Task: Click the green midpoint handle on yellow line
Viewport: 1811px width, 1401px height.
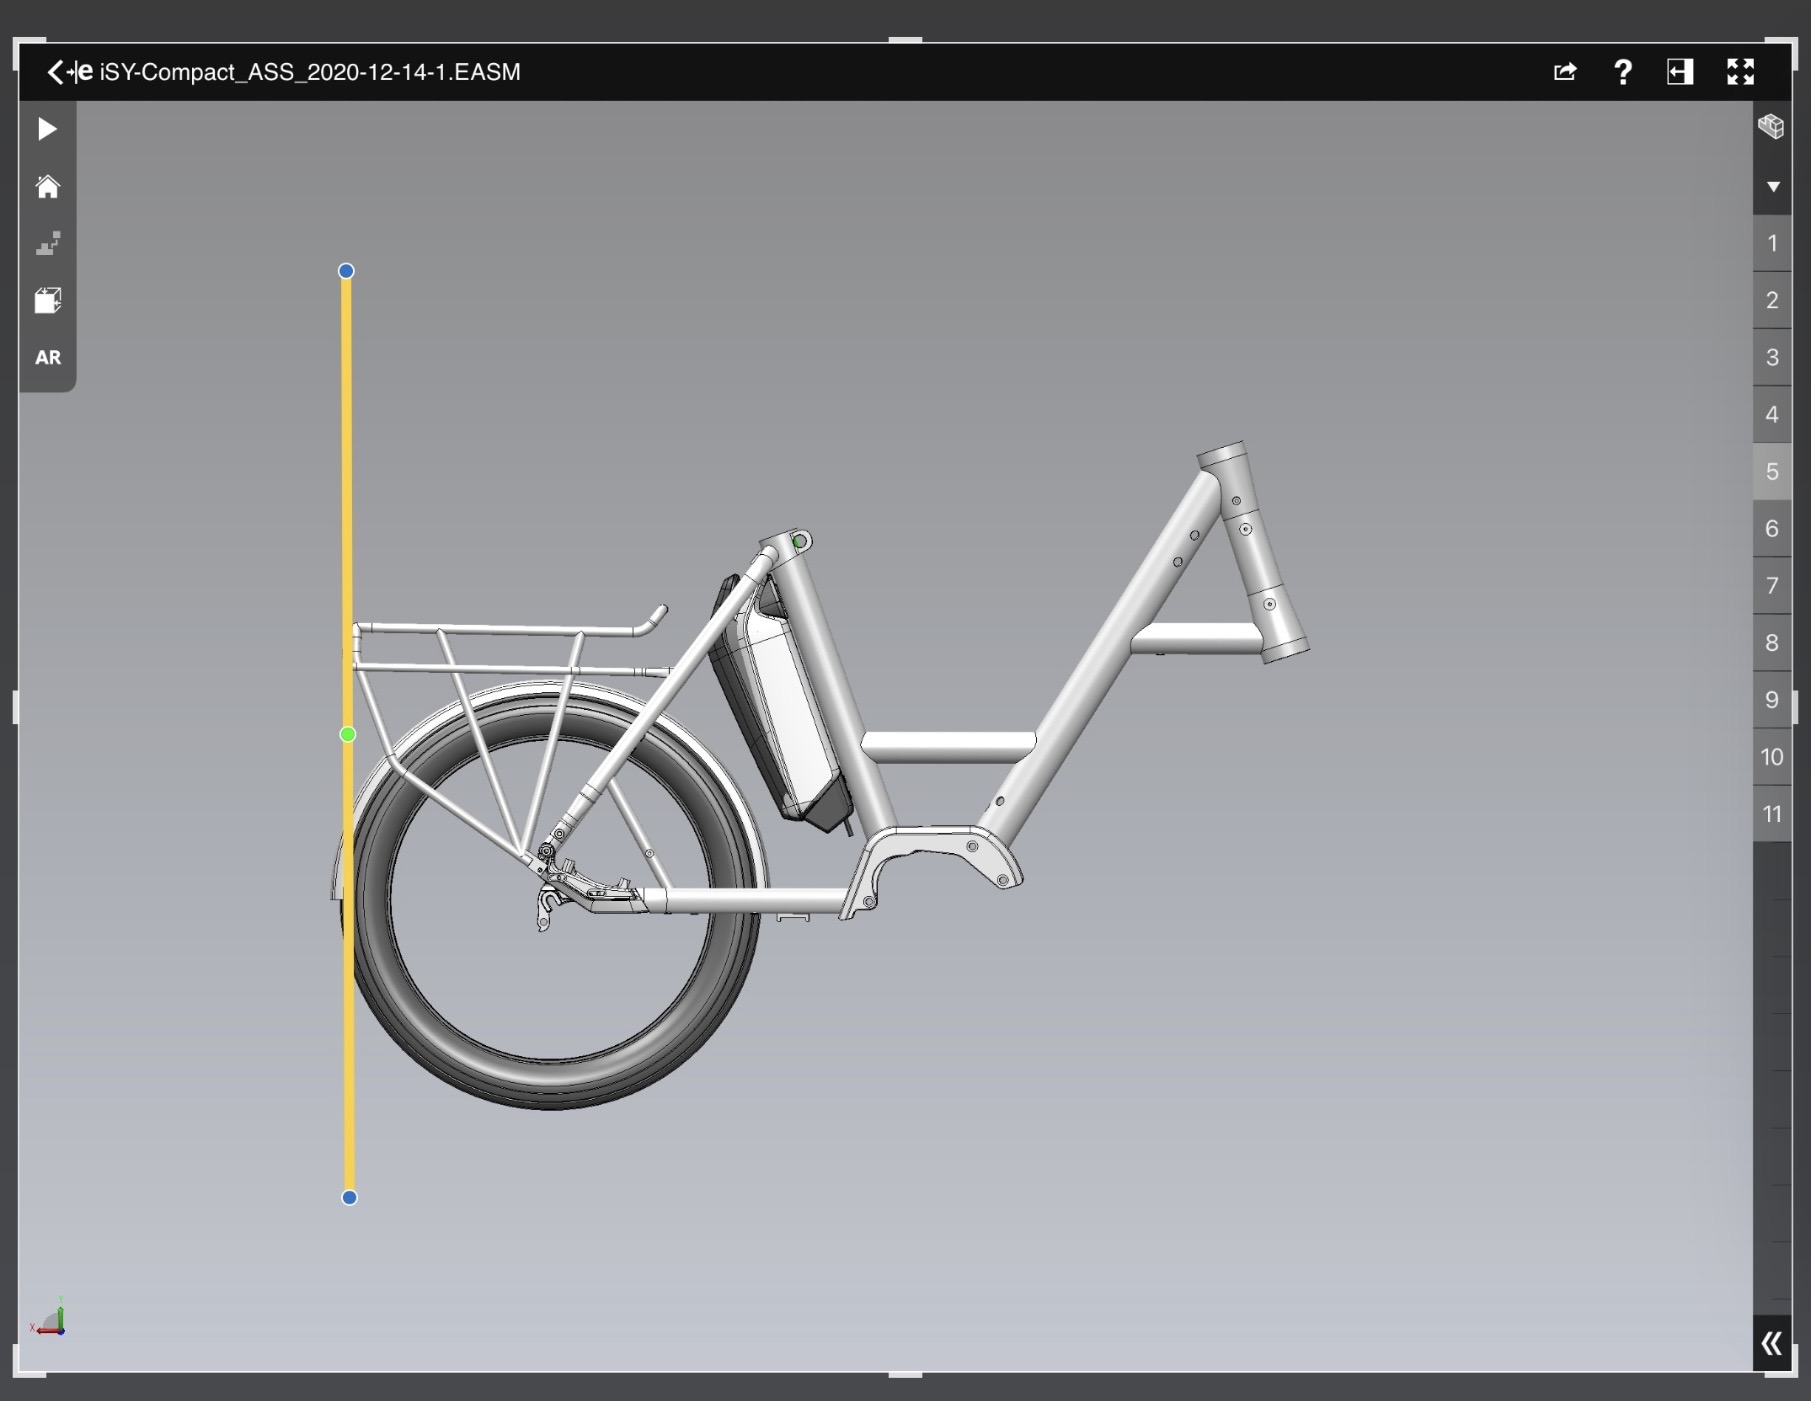Action: 348,735
